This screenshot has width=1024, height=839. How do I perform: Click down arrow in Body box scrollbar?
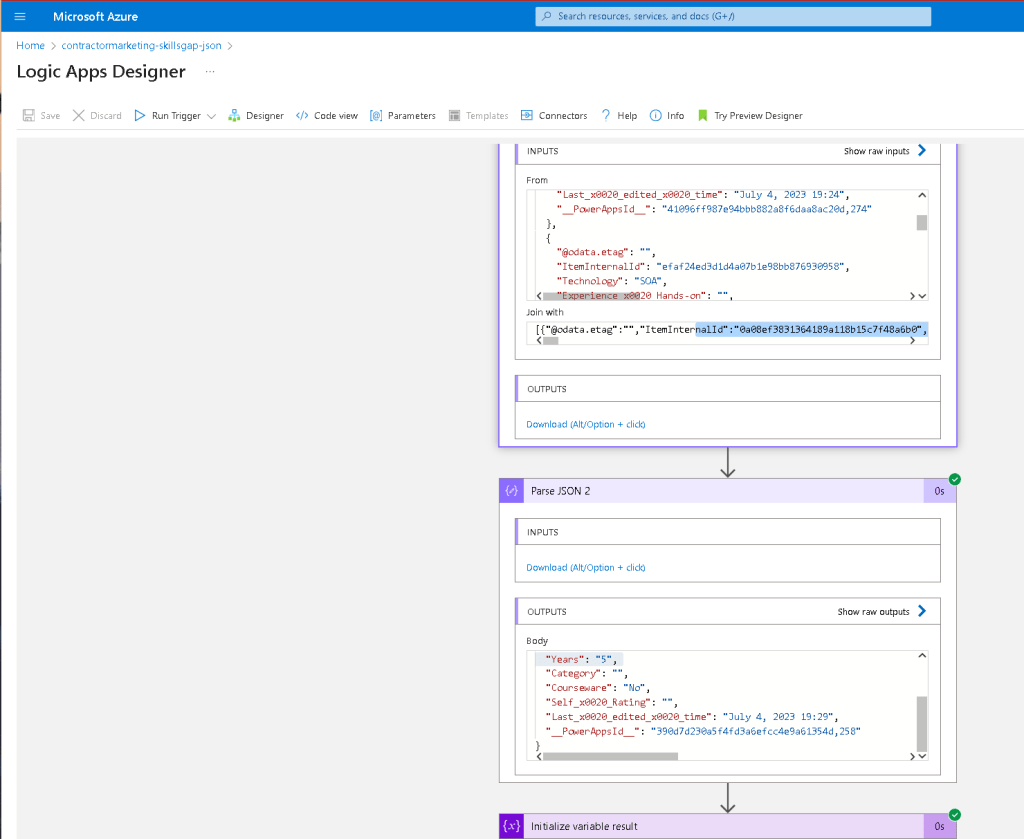[922, 756]
